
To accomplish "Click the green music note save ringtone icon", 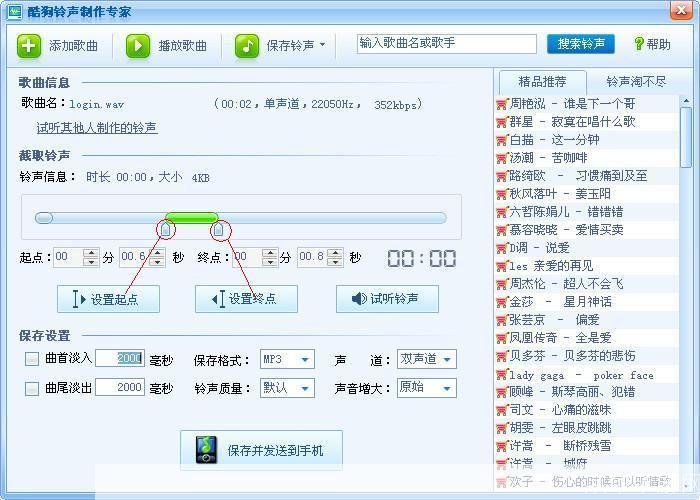I will [x=247, y=46].
